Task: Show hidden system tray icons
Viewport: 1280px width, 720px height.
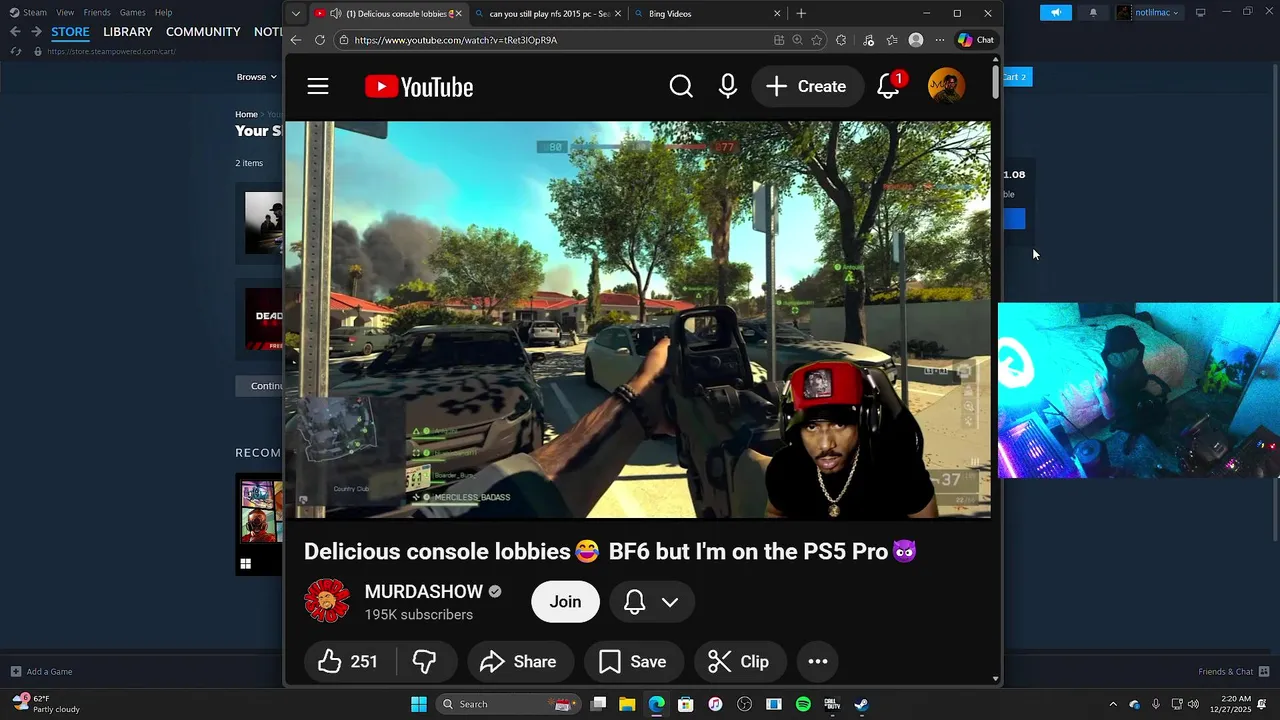Action: [1113, 704]
